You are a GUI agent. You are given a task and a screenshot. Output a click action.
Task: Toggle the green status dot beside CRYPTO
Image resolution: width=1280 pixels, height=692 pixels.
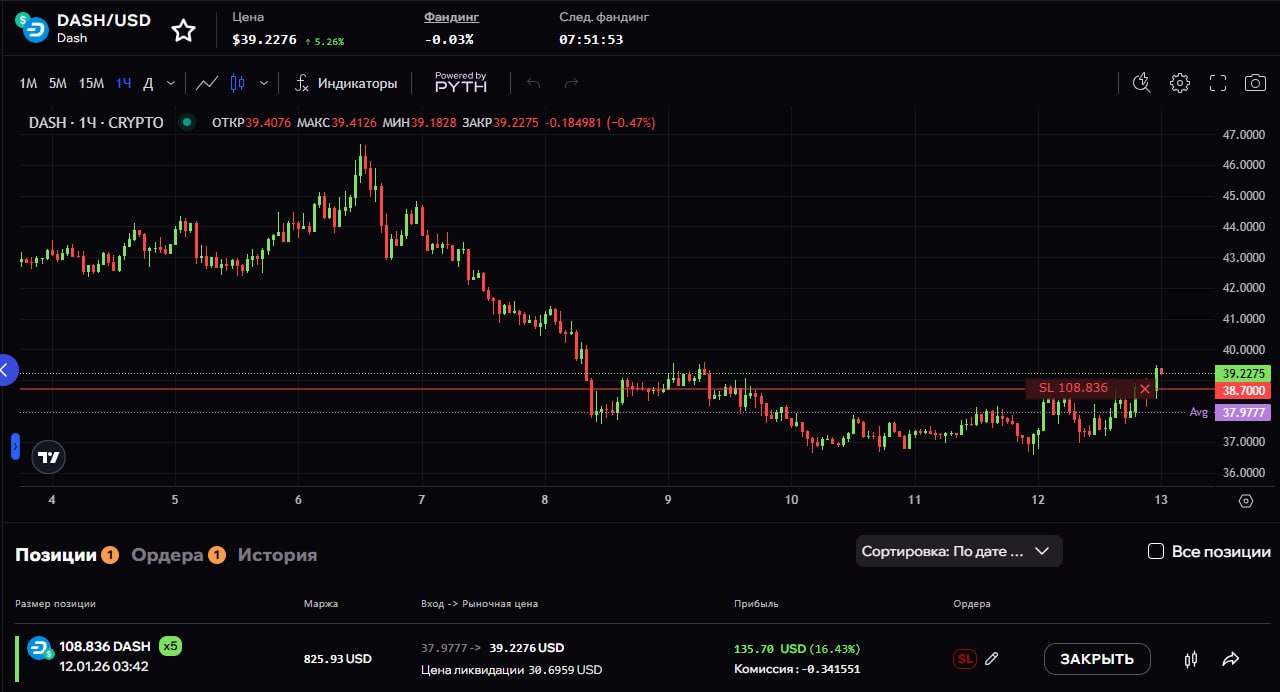point(186,123)
